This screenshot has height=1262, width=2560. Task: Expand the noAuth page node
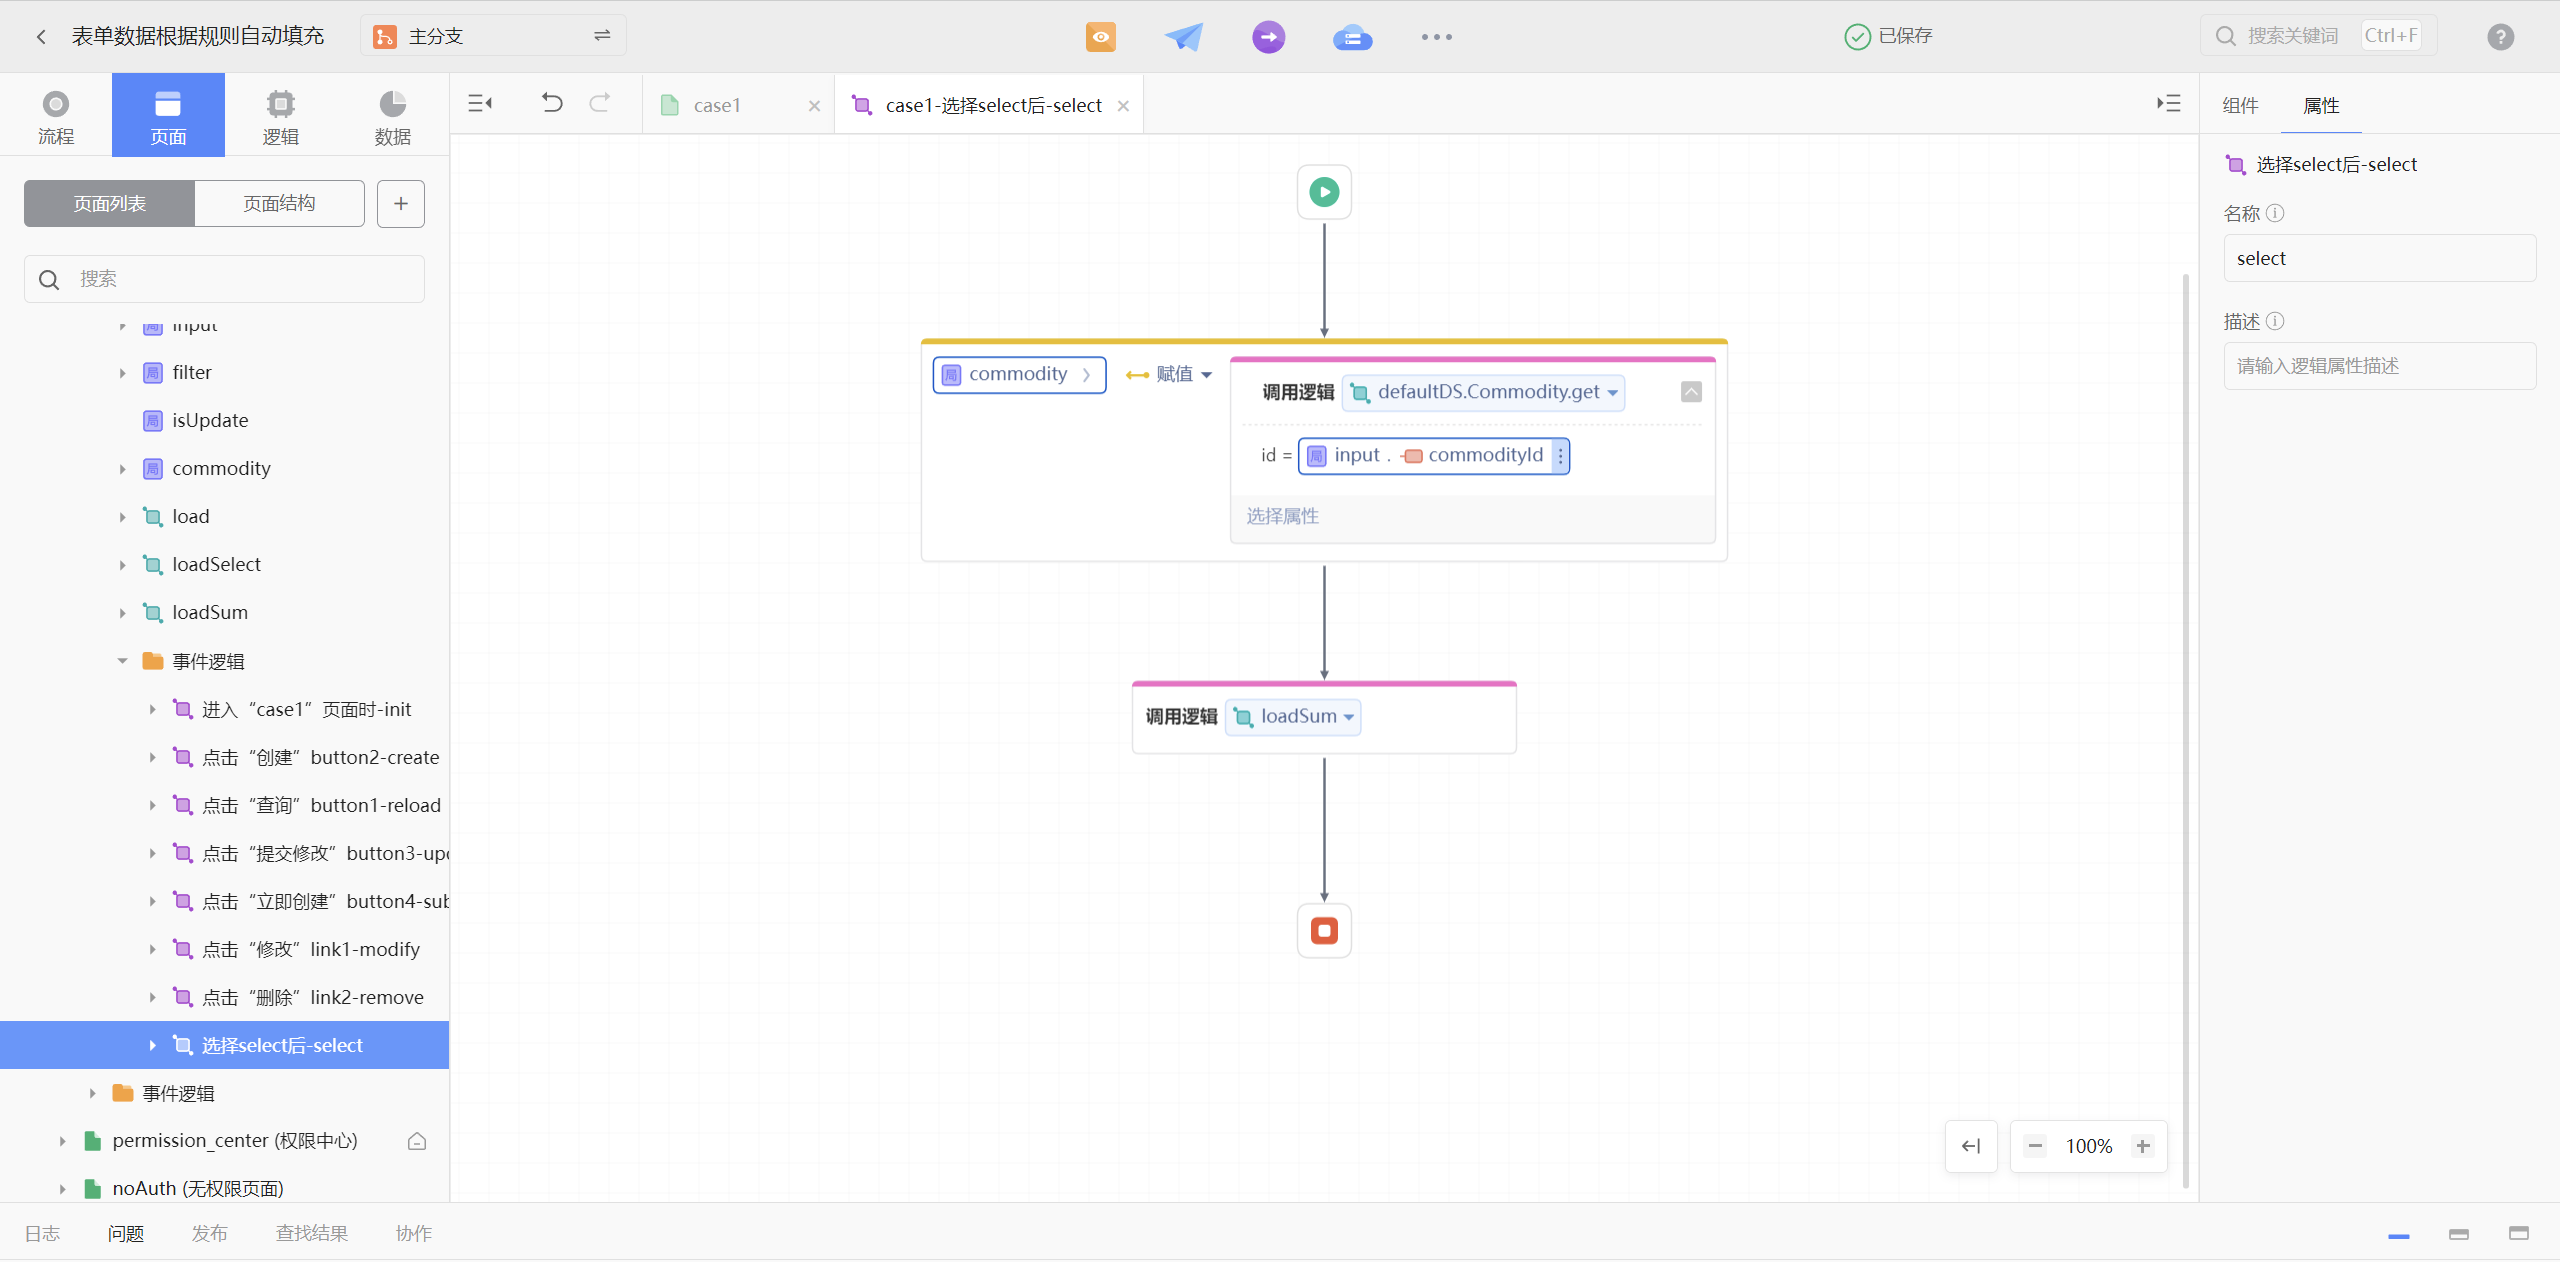point(62,1189)
